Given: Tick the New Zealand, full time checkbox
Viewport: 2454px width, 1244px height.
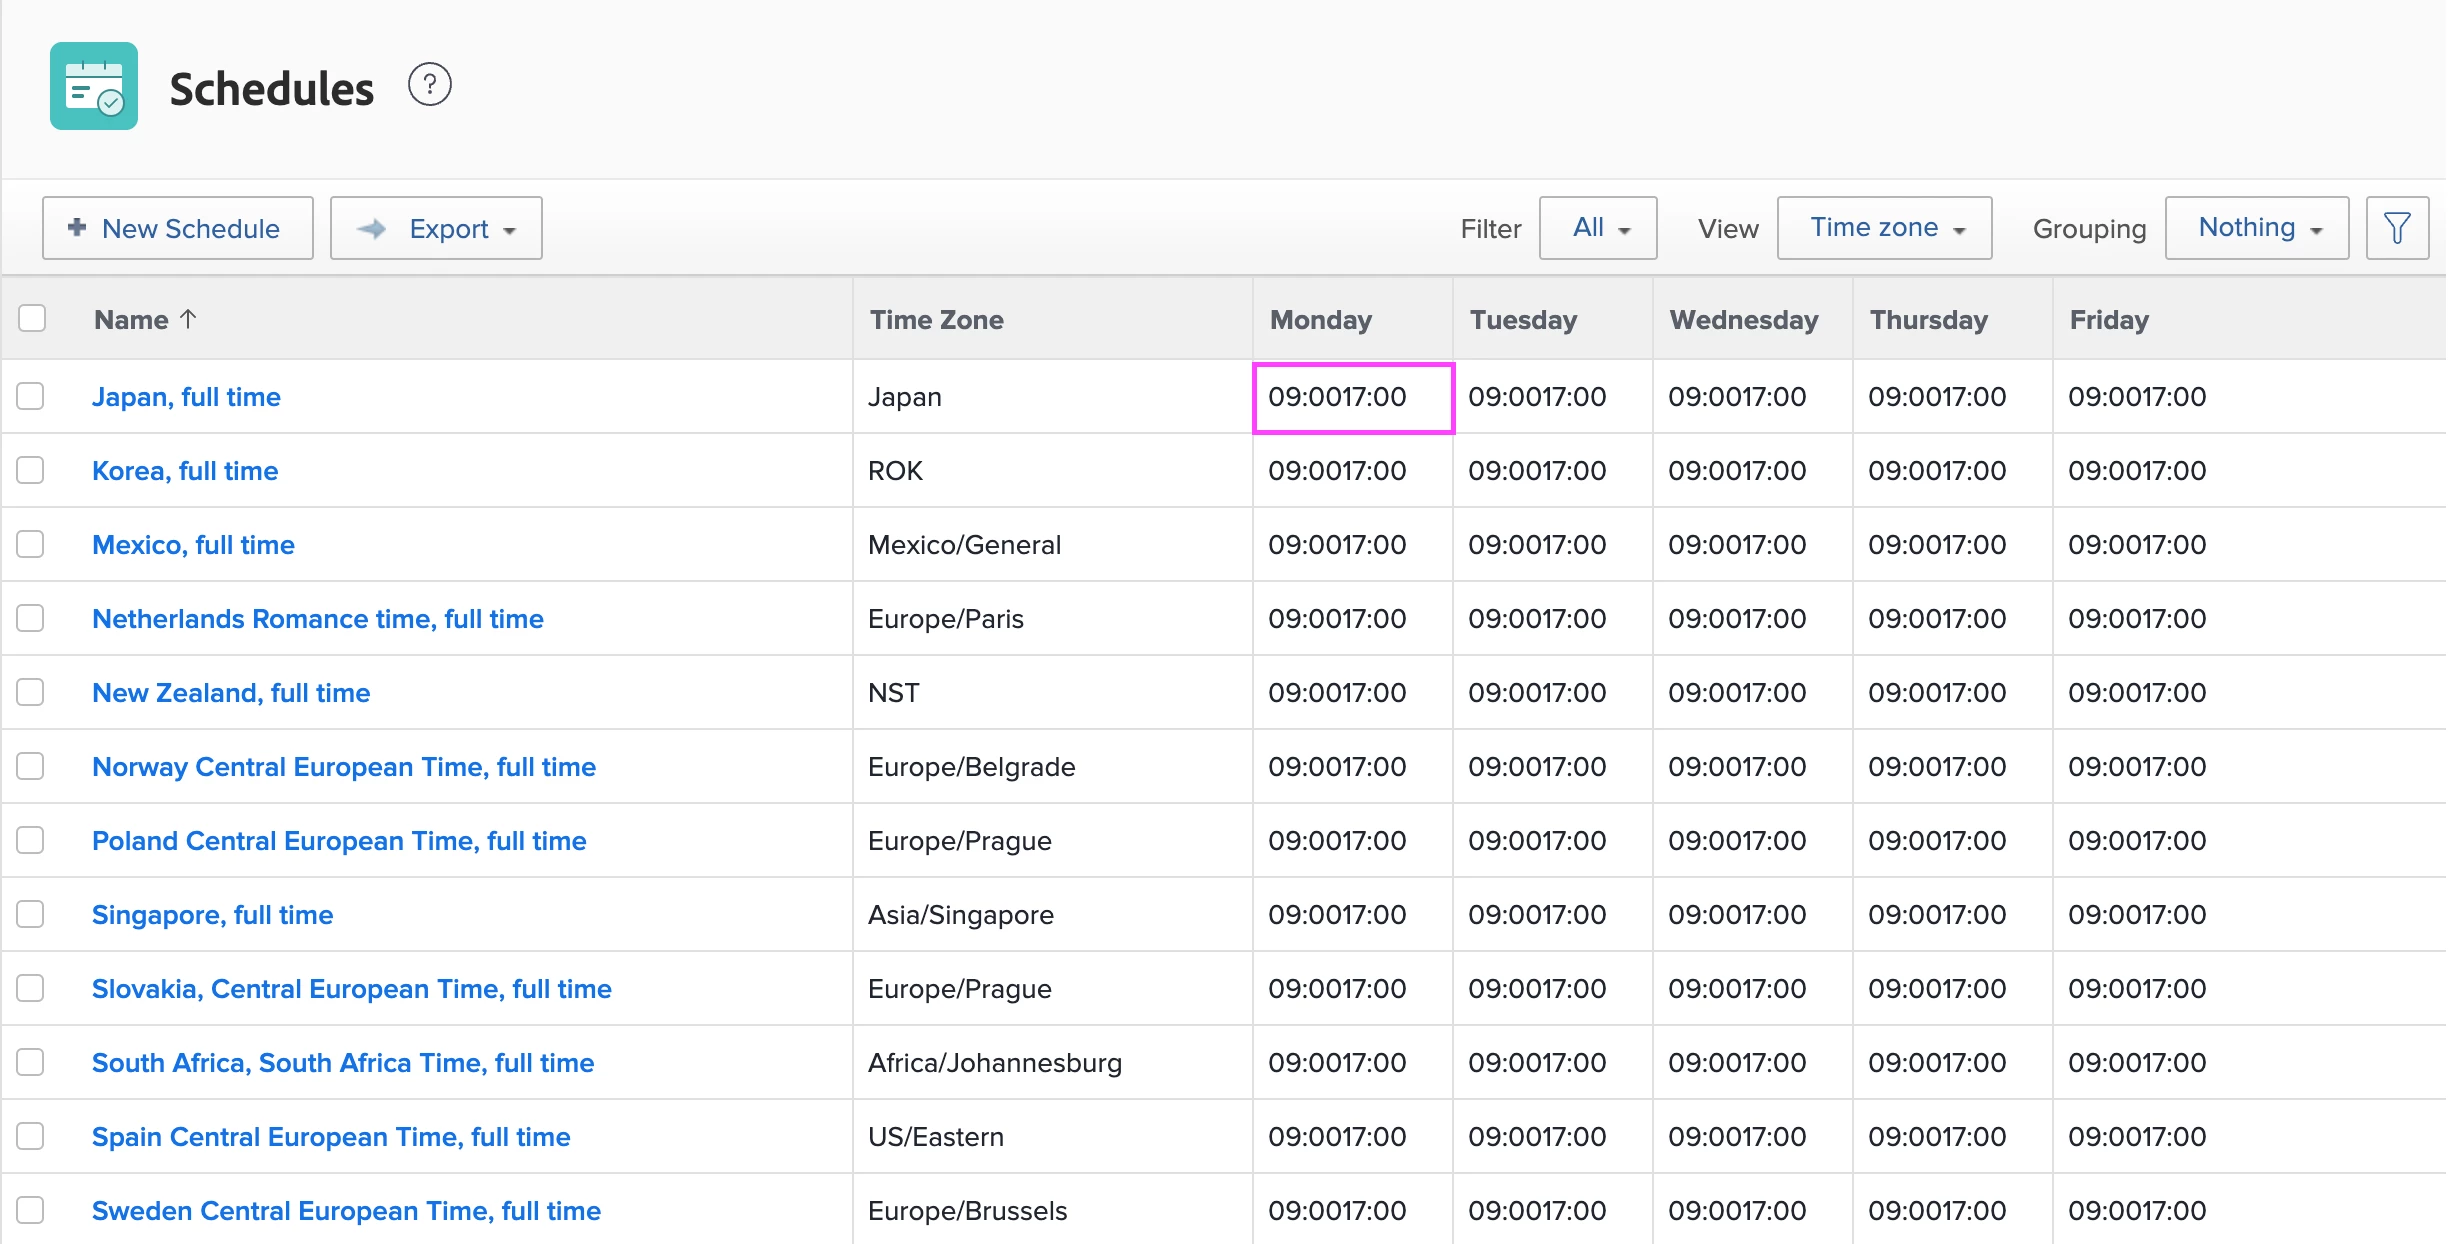Looking at the screenshot, I should pos(31,693).
